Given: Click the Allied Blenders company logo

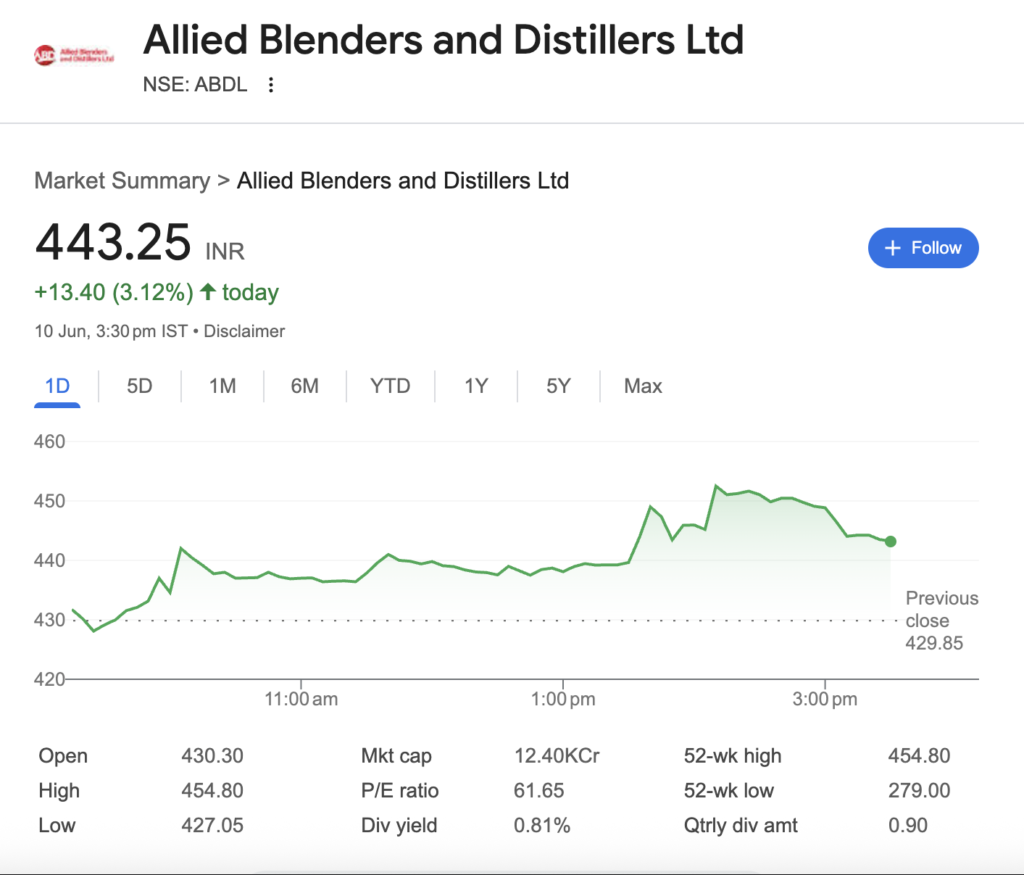Looking at the screenshot, I should [x=74, y=56].
